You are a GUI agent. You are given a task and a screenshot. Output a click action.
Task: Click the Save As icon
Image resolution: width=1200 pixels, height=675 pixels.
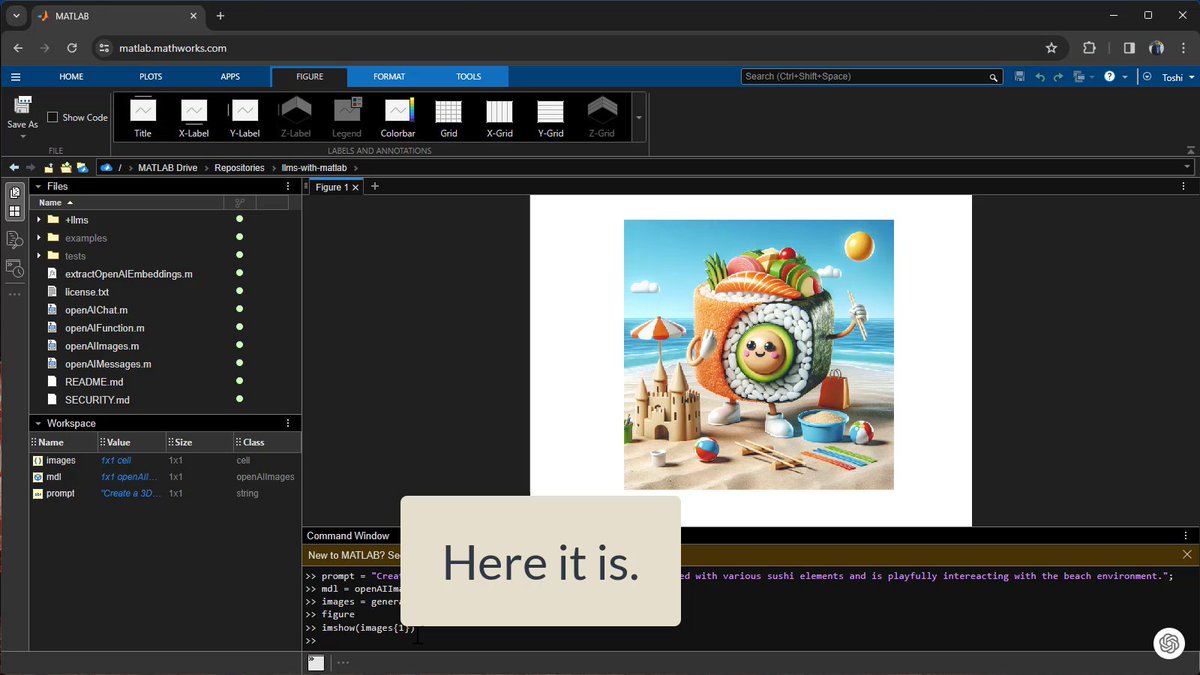tap(23, 106)
